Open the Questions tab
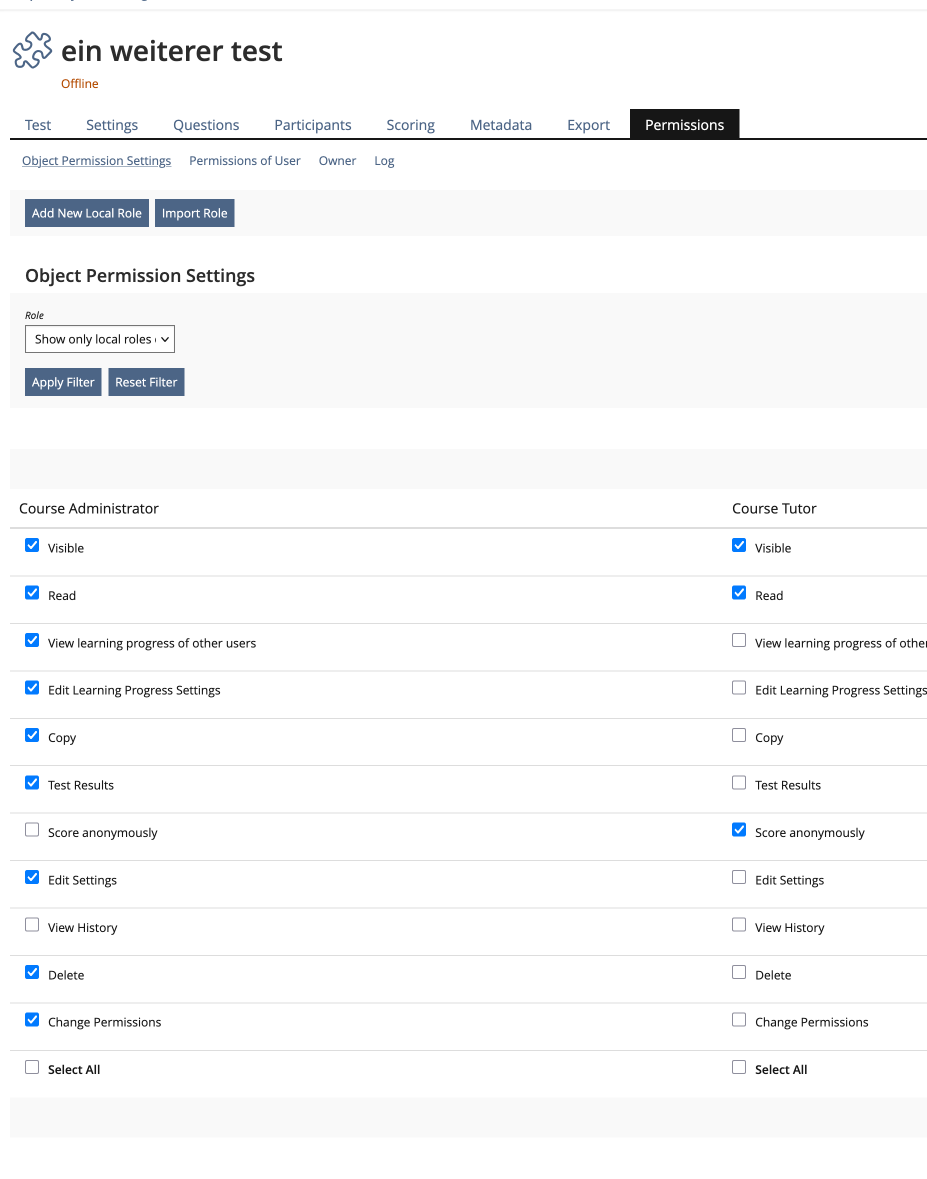Viewport: 927px width, 1179px height. coord(205,124)
